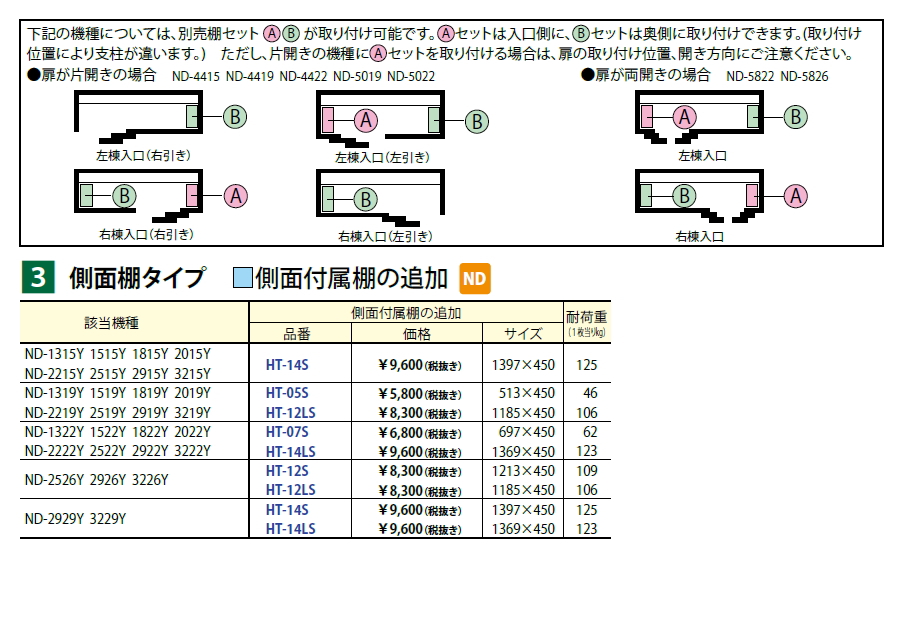Click the green number 3 section badge
Screen dimensions: 900x640
tap(37, 279)
